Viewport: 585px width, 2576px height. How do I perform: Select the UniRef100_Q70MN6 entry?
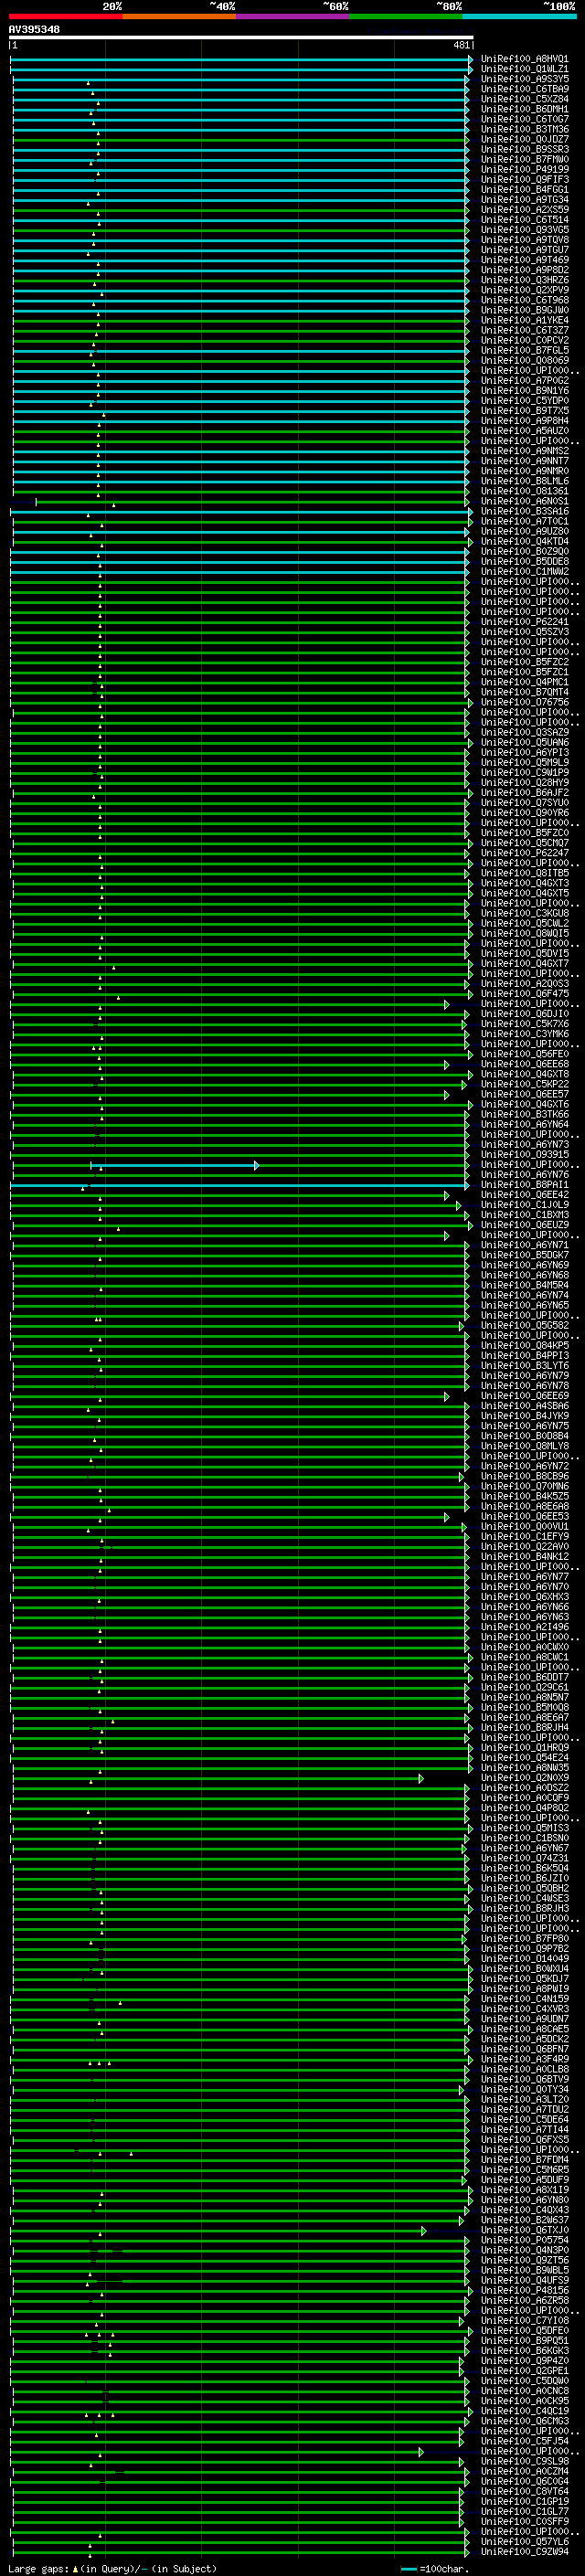525,1487
